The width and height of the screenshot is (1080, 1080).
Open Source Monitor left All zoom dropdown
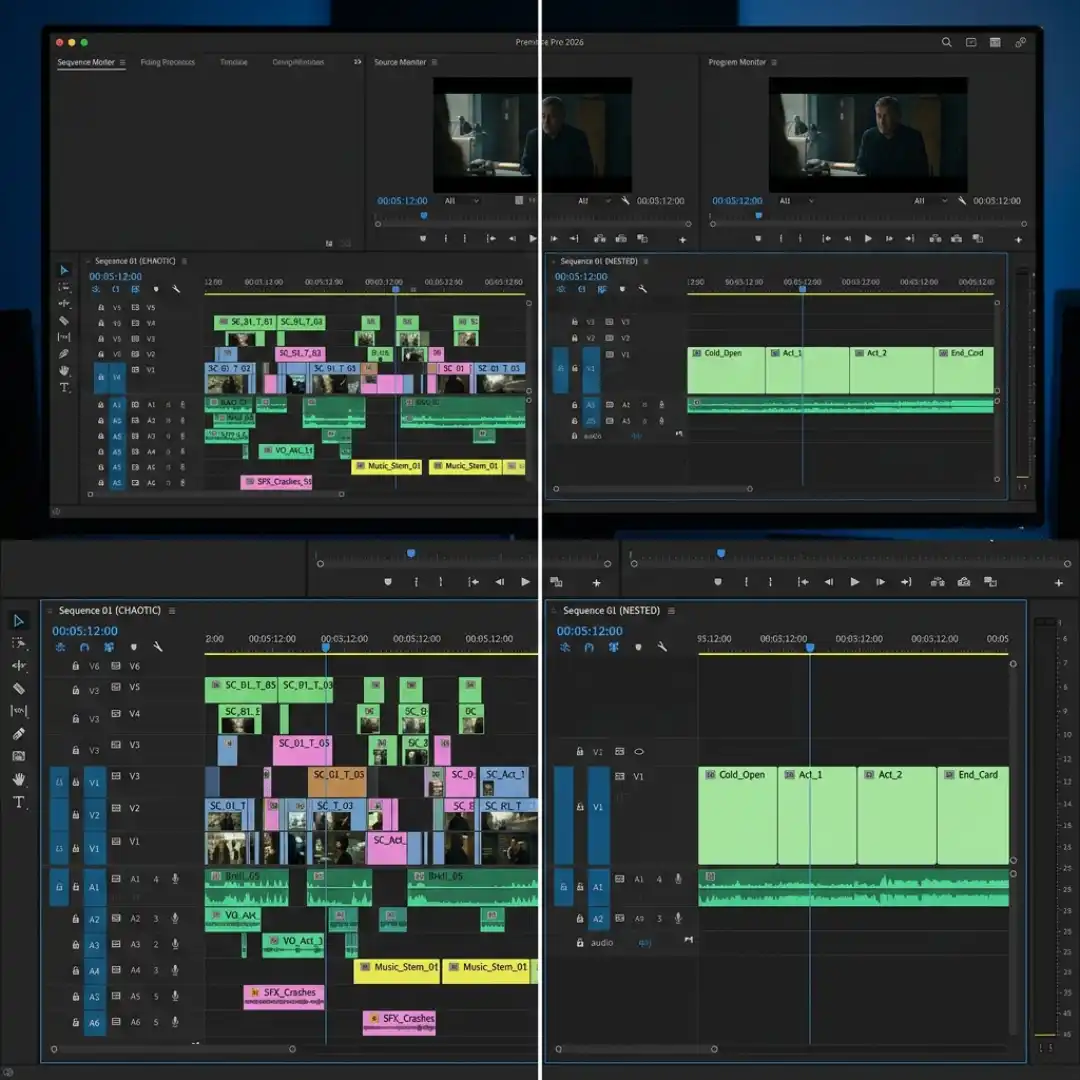pos(462,200)
